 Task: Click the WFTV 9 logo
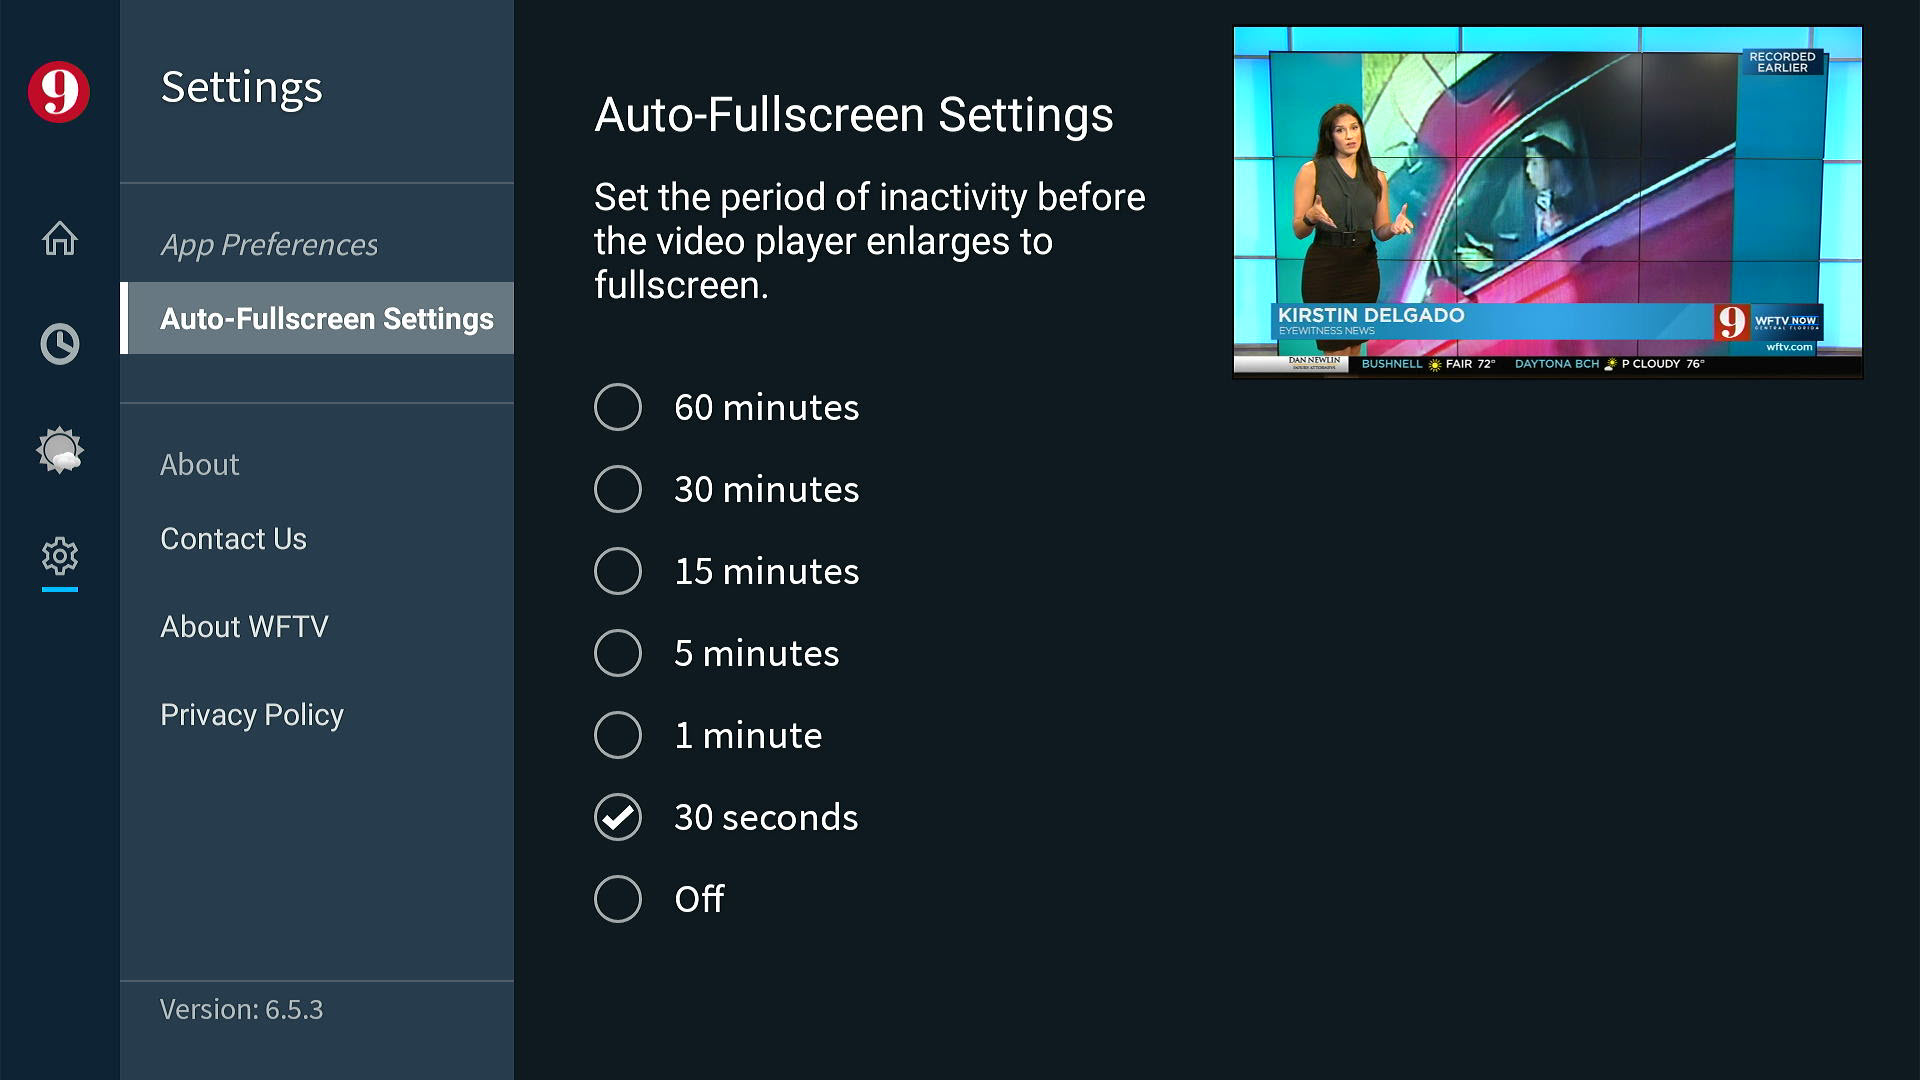tap(59, 92)
